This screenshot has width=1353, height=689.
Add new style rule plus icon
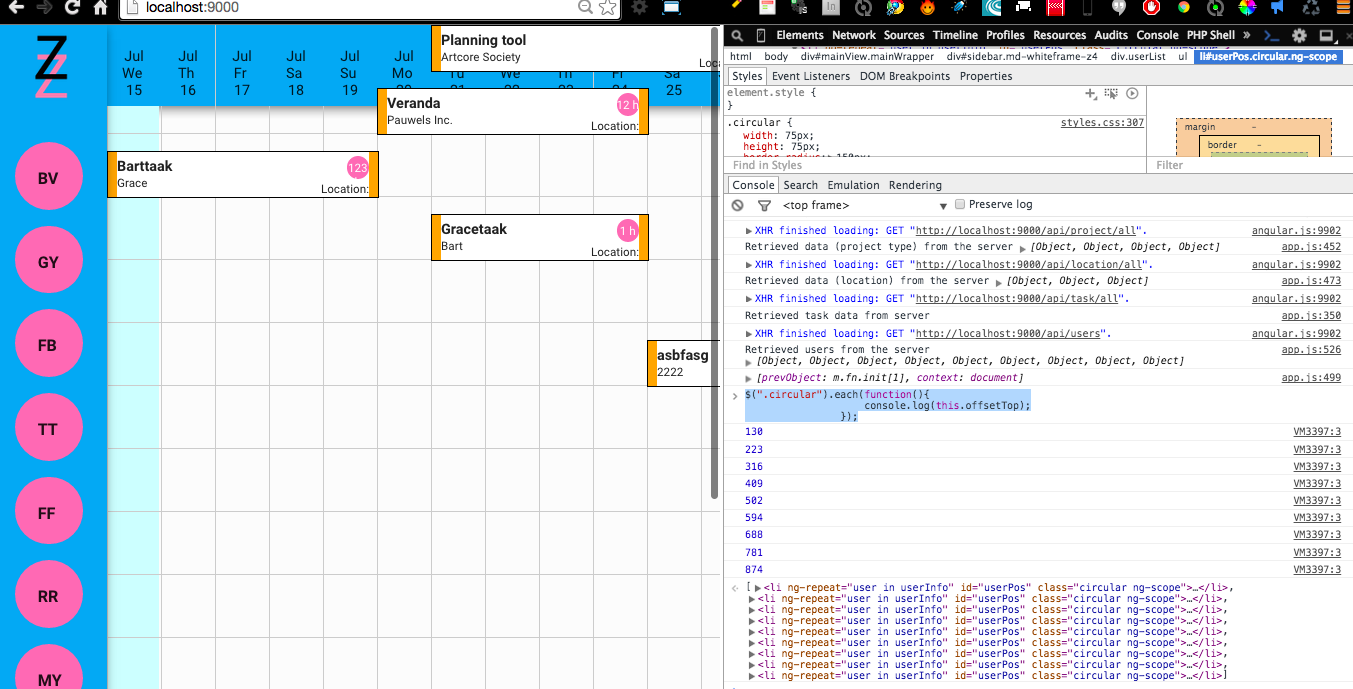coord(1091,93)
